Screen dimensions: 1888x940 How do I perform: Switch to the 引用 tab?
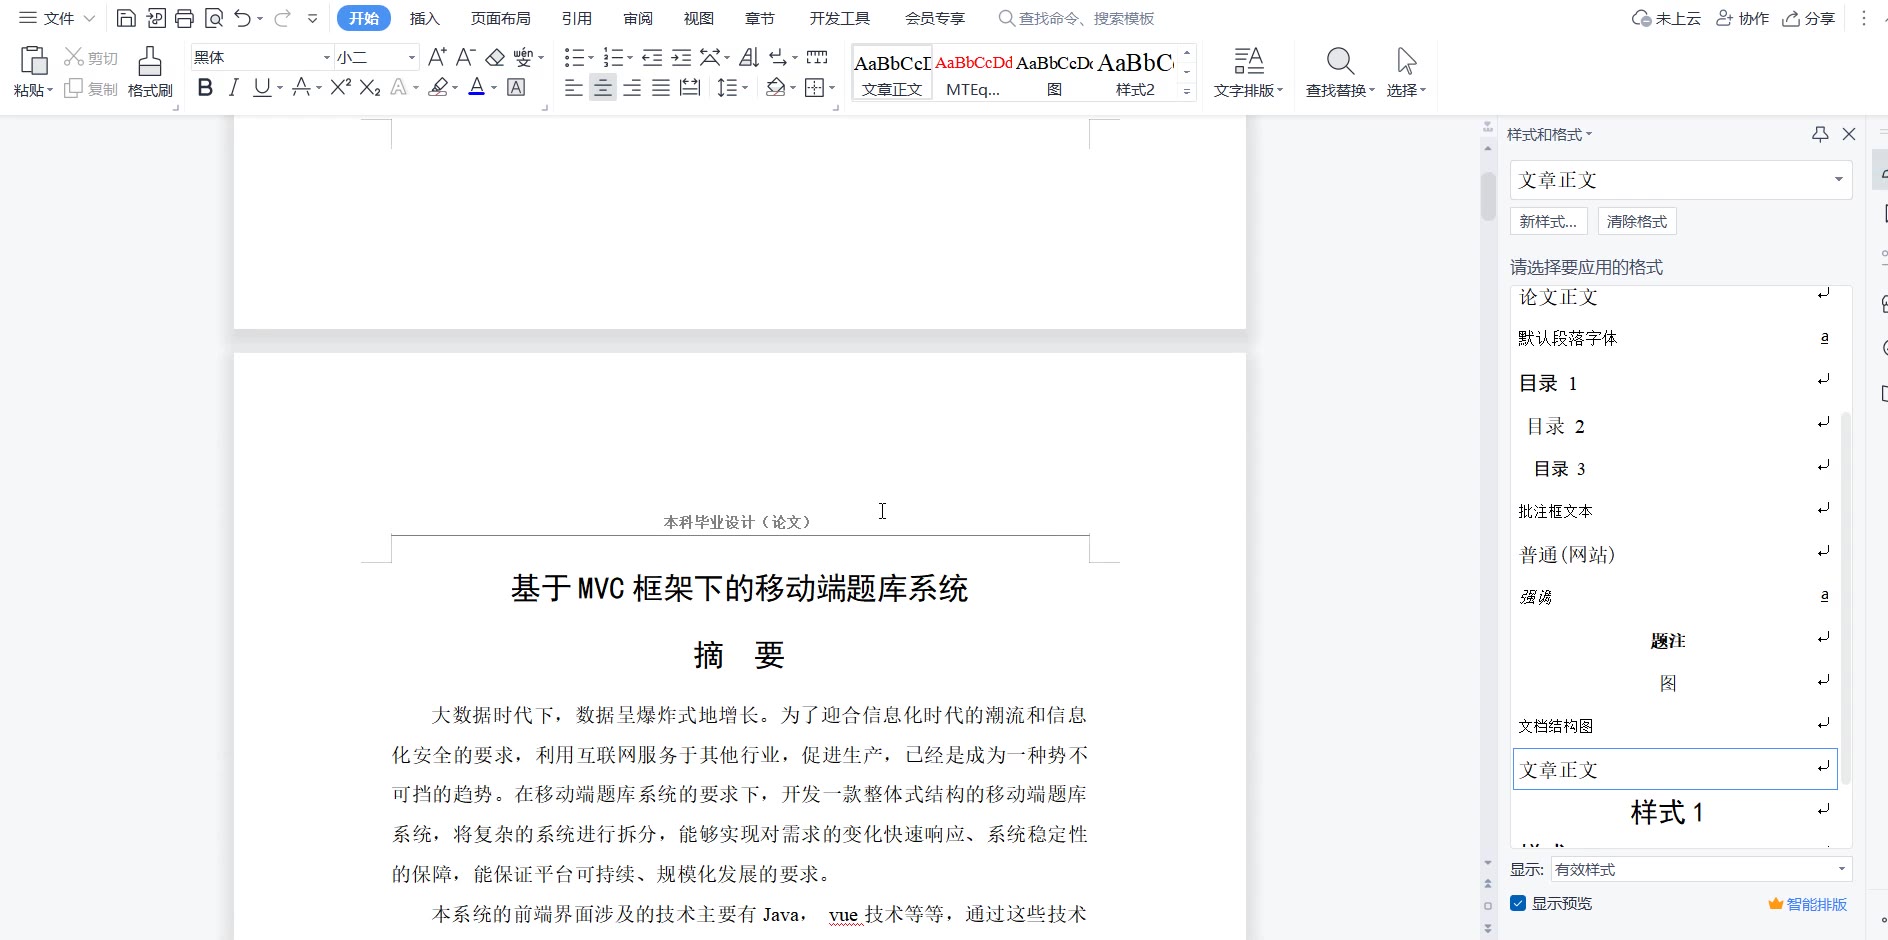coord(577,18)
